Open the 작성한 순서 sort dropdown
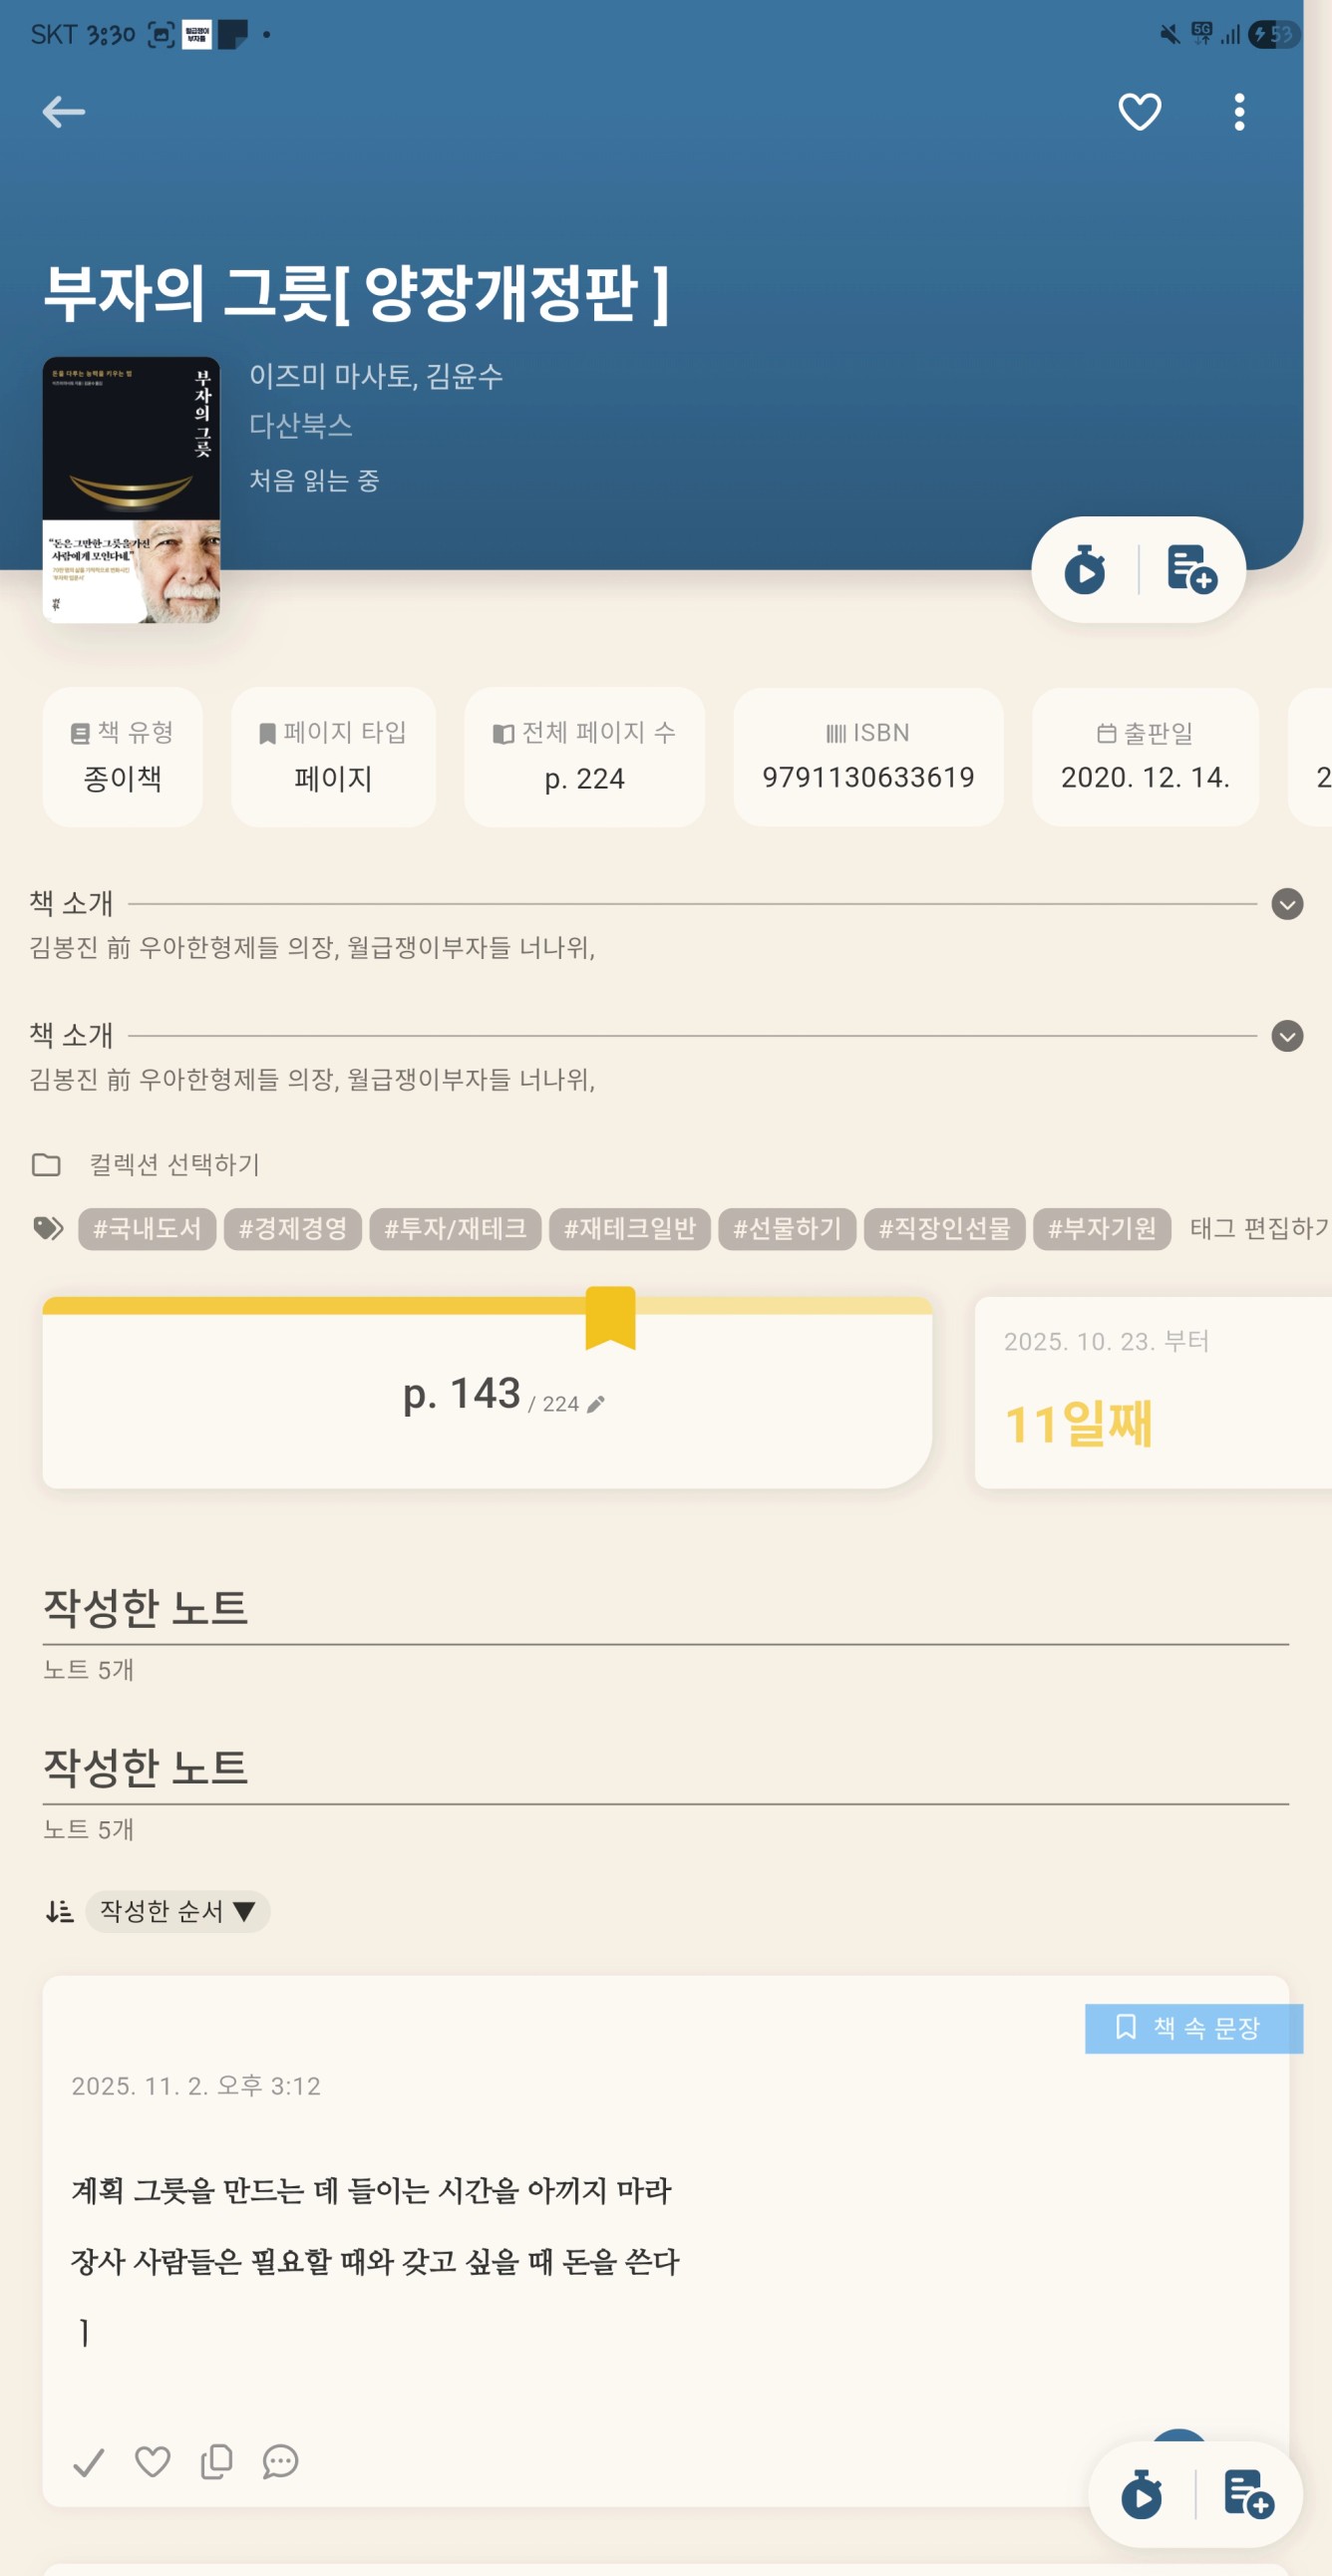The image size is (1332, 2576). 177,1911
